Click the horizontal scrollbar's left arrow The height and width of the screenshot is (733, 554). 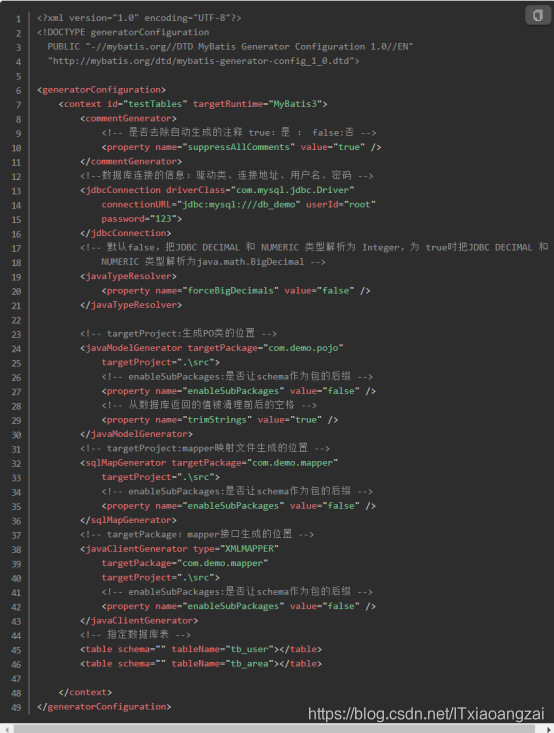tap(7, 729)
